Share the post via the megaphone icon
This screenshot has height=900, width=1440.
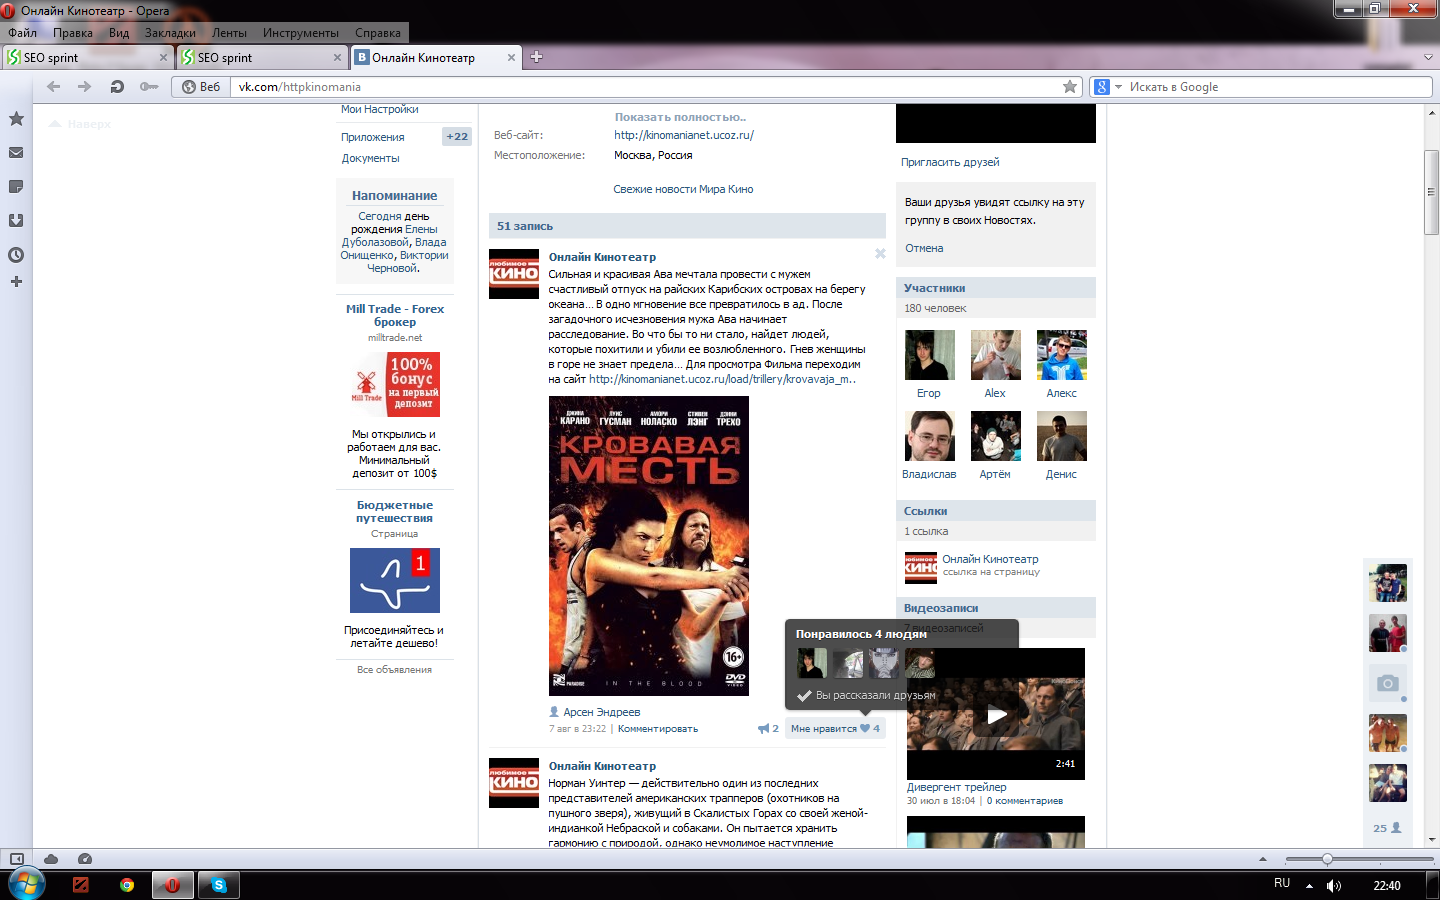pos(768,729)
